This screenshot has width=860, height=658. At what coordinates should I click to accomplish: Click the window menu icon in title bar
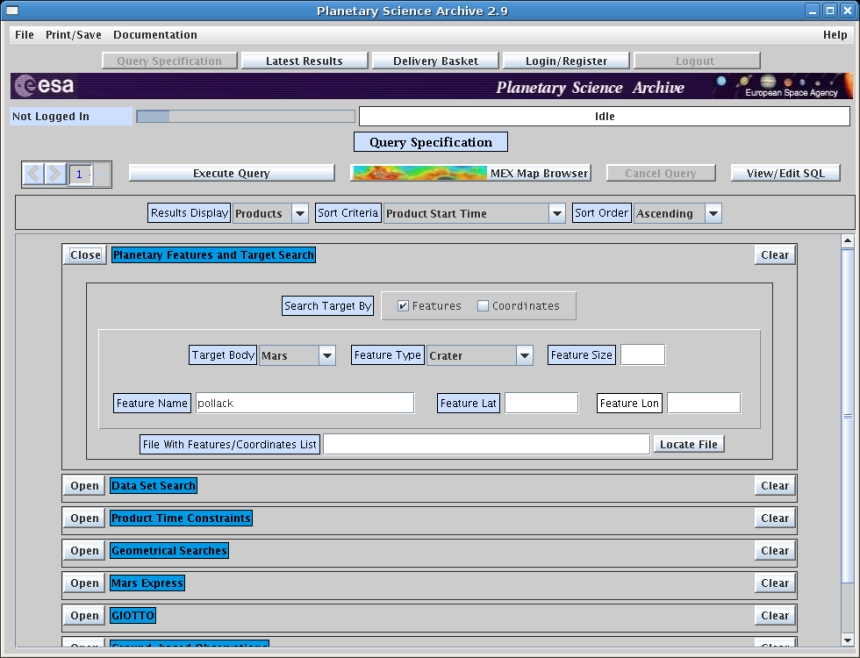[12, 10]
